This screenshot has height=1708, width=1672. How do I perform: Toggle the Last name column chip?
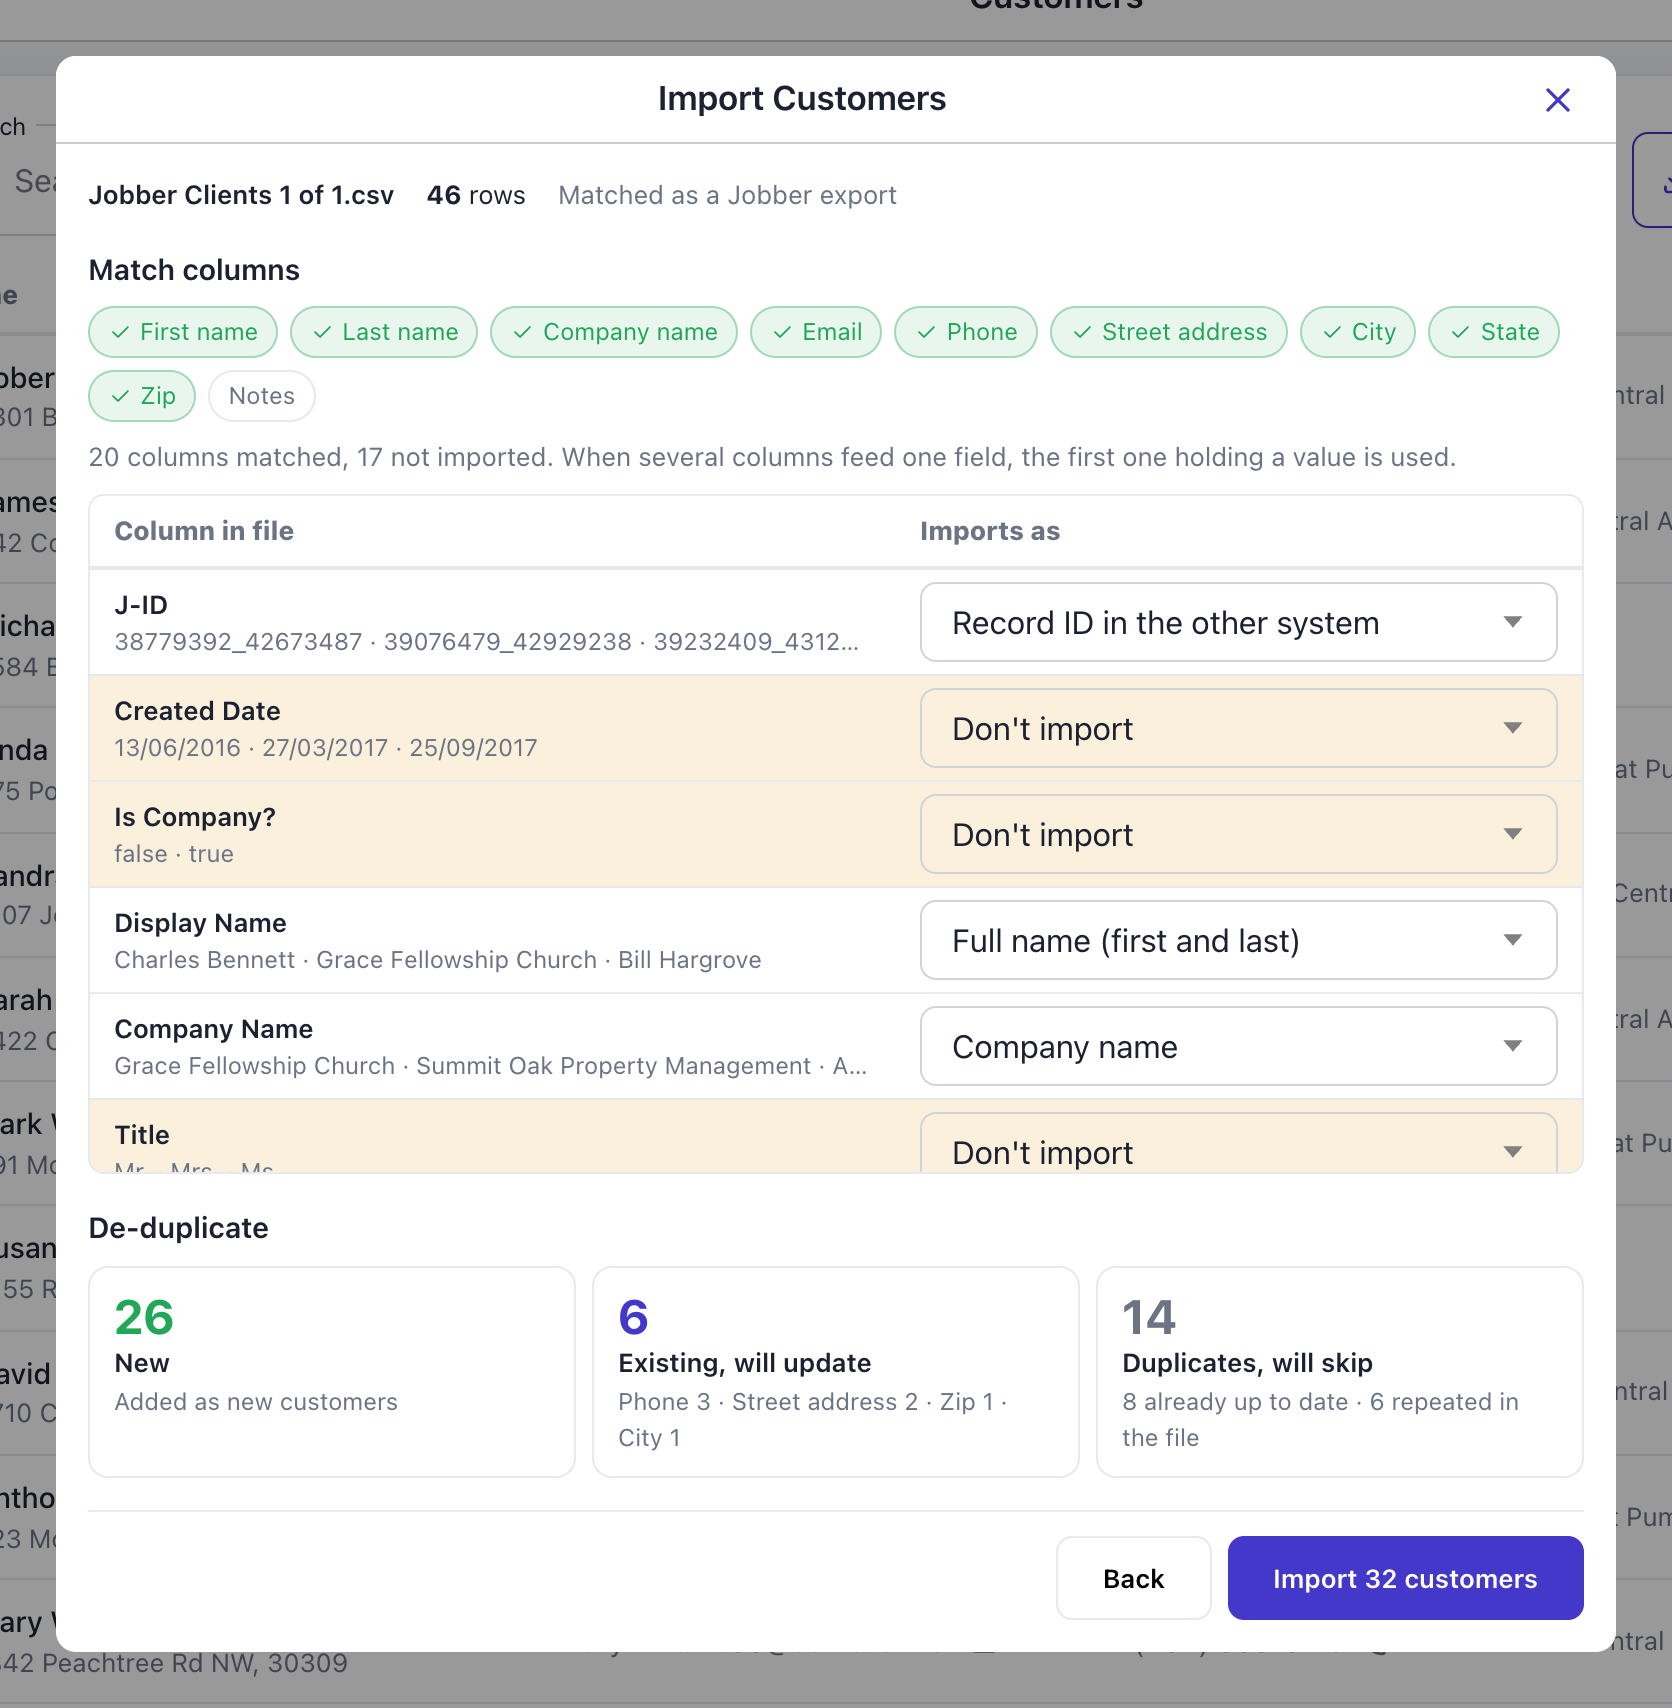(384, 332)
